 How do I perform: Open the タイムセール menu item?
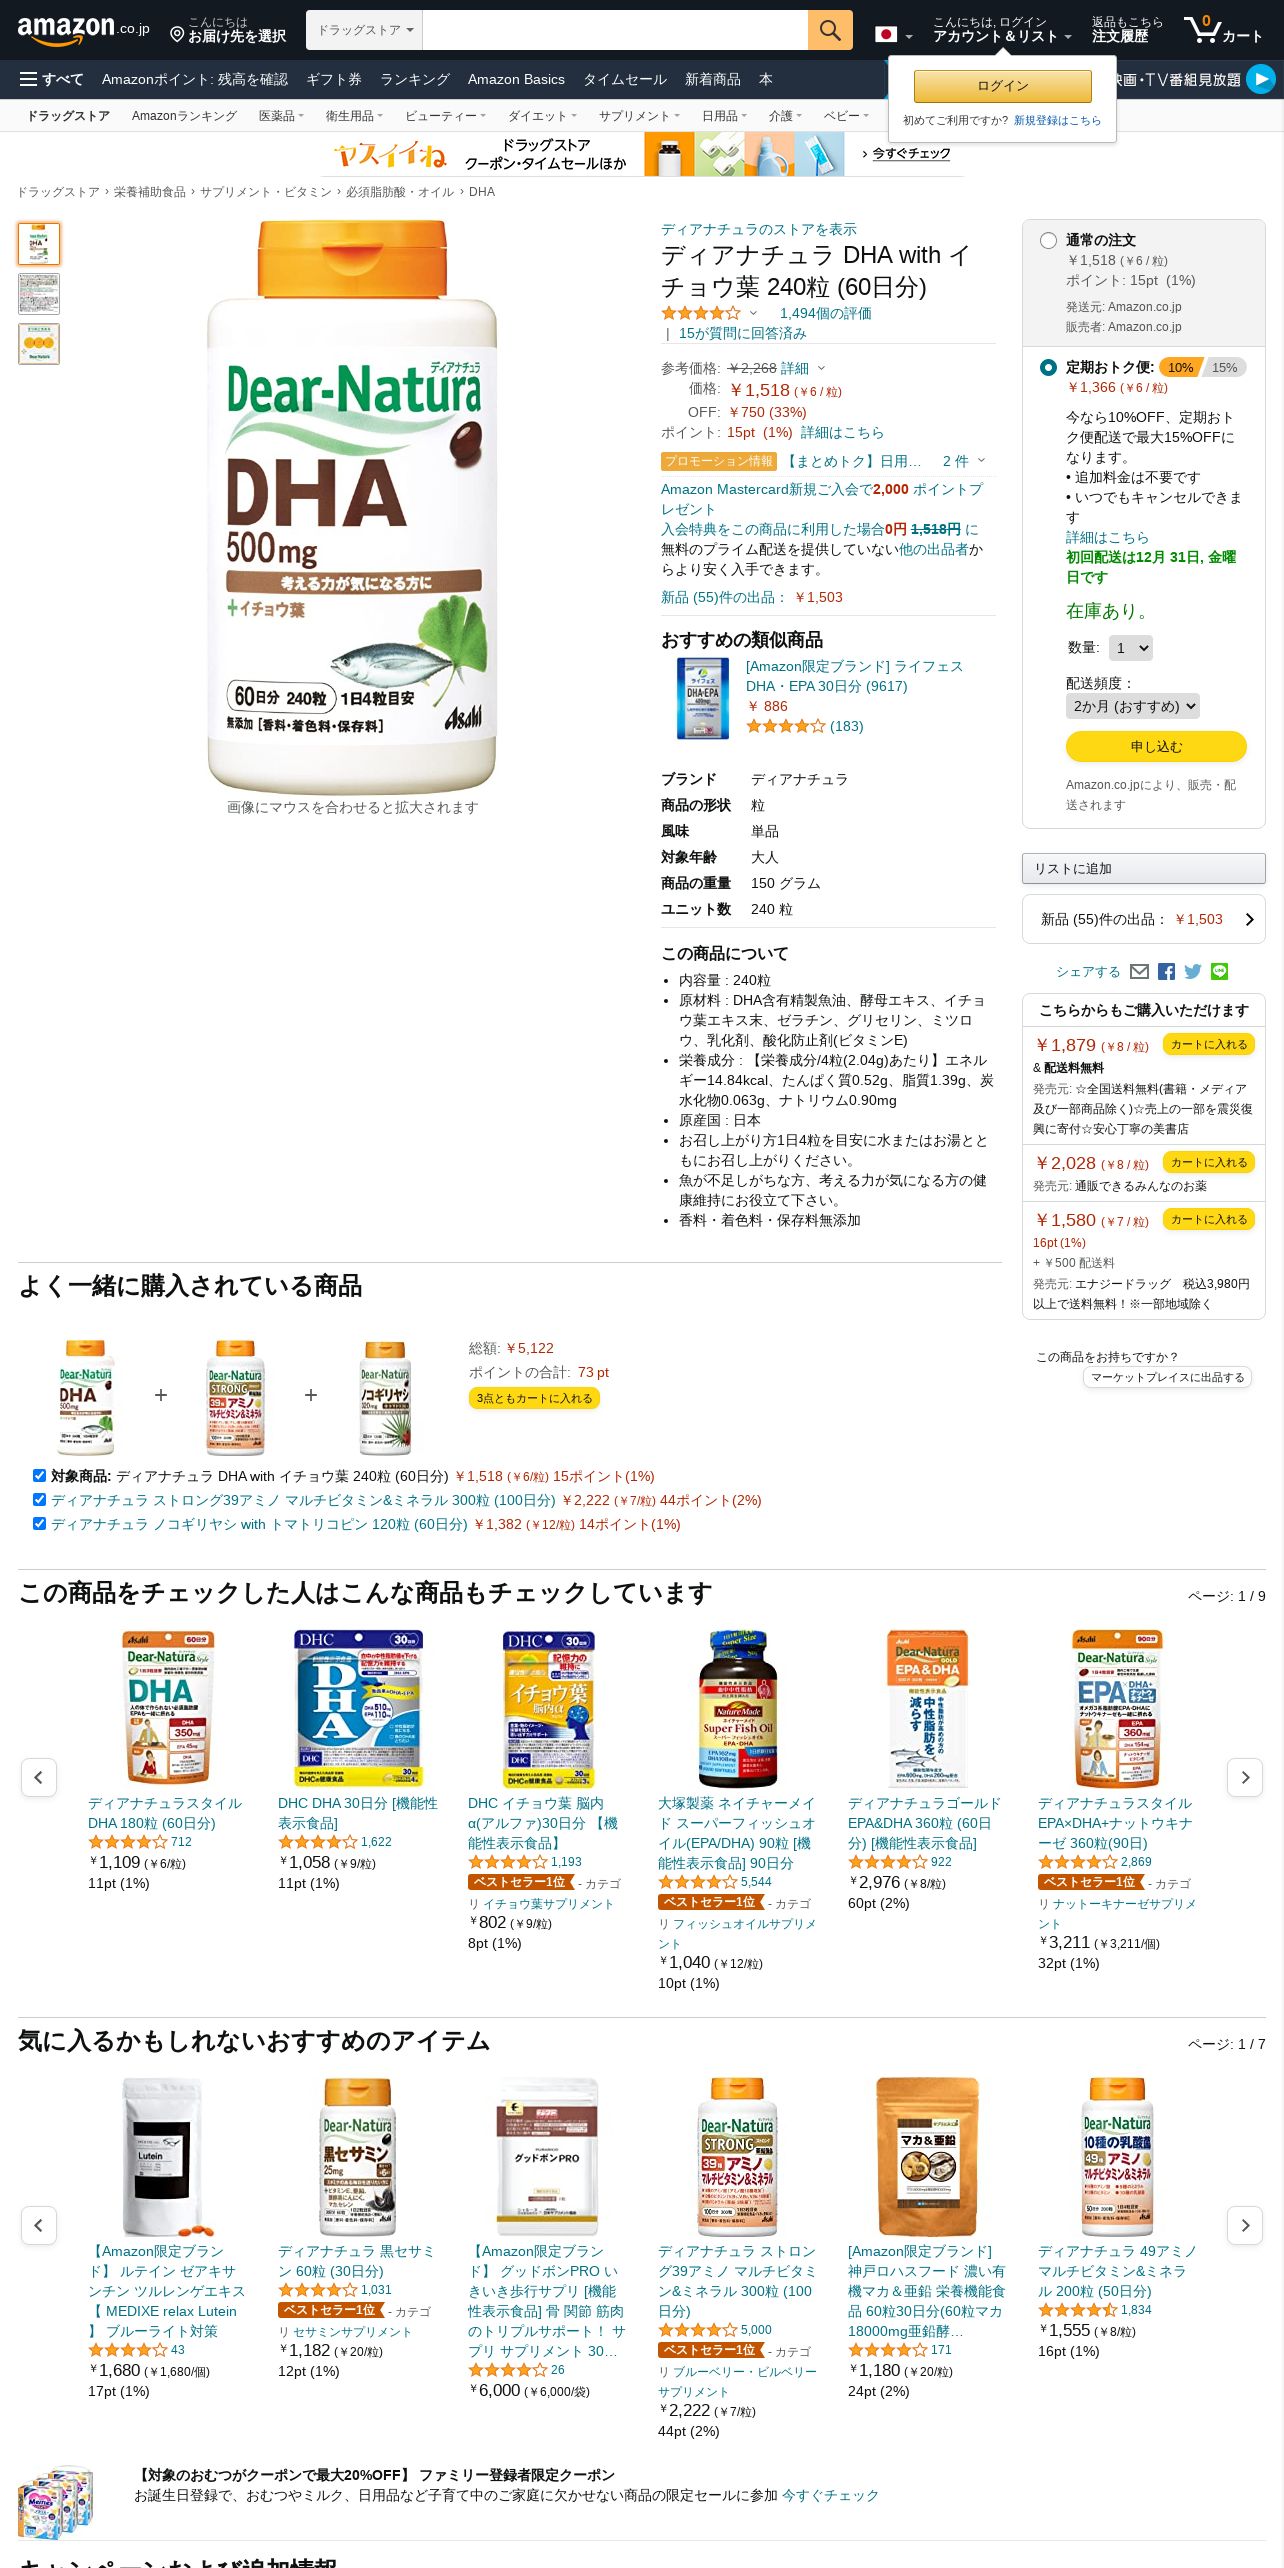[625, 79]
